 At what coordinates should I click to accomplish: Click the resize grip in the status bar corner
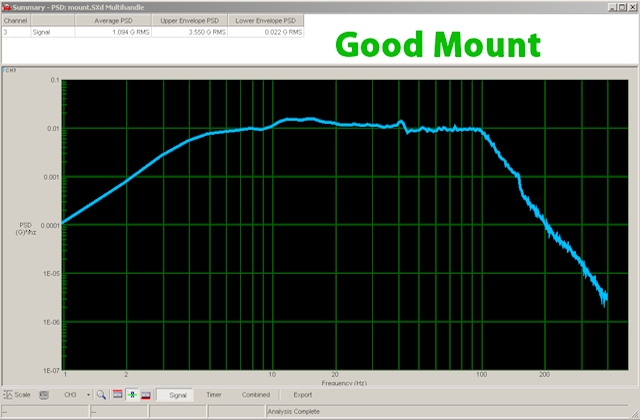coord(635,414)
